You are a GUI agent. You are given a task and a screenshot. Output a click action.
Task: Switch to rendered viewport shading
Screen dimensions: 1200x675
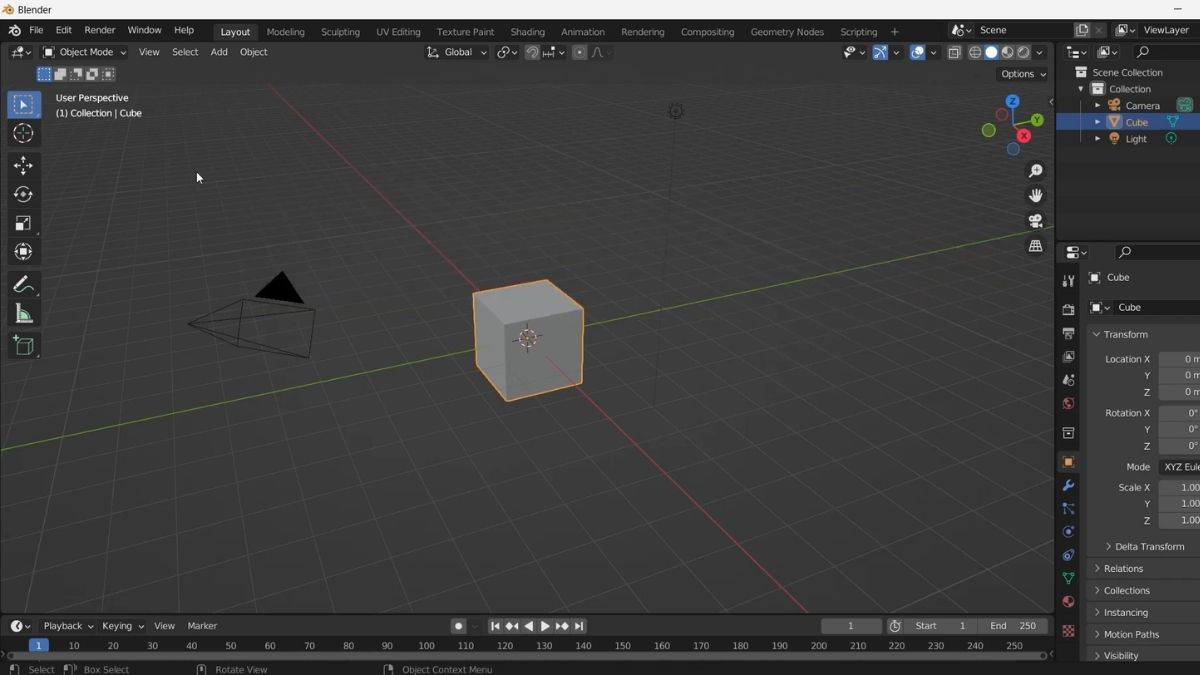[x=1023, y=52]
